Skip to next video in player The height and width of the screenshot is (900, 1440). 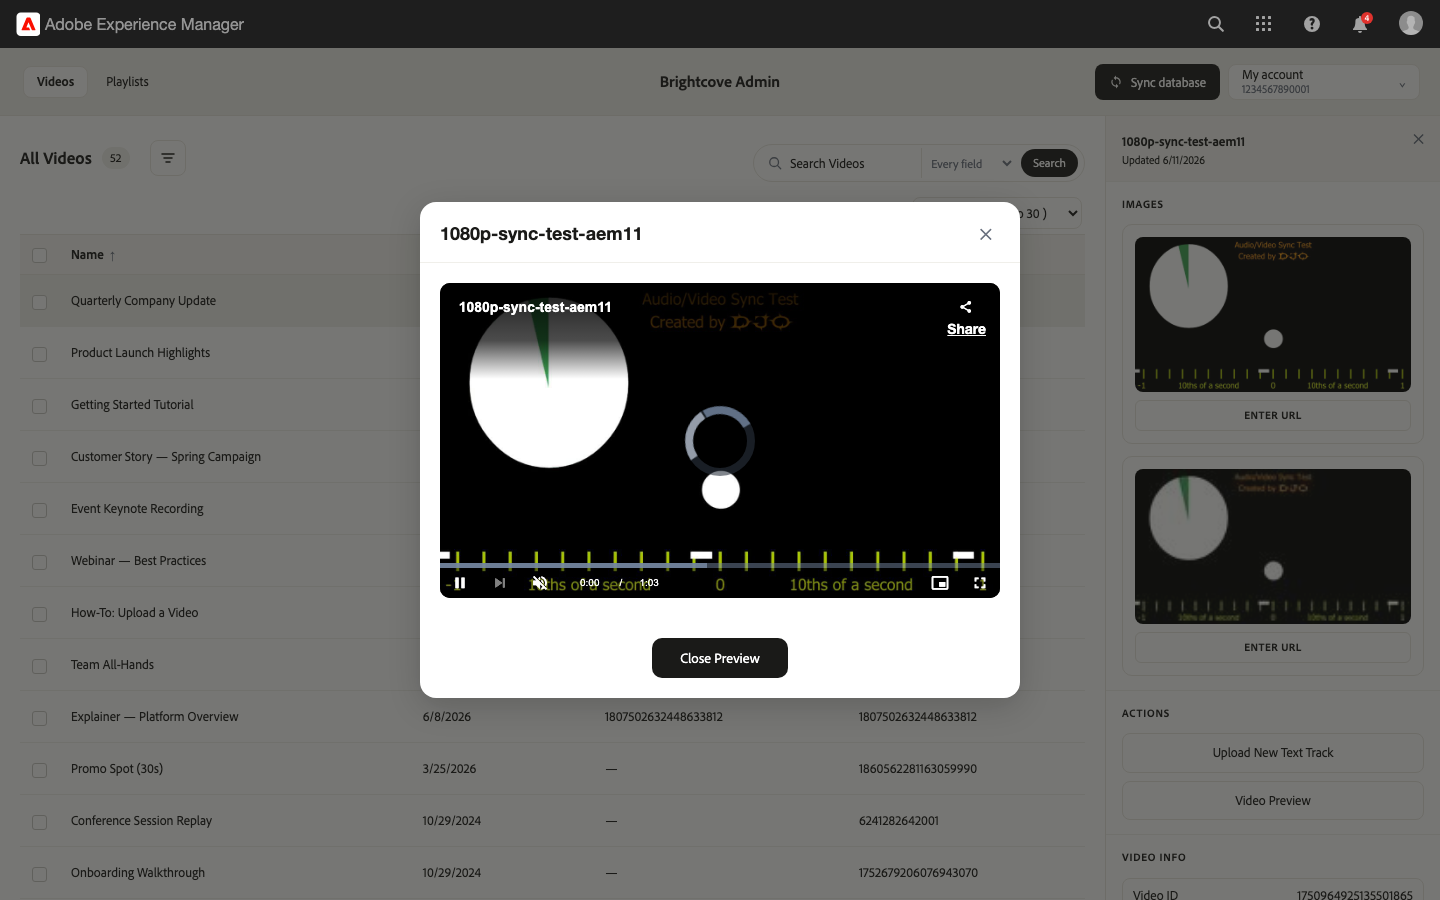(500, 583)
